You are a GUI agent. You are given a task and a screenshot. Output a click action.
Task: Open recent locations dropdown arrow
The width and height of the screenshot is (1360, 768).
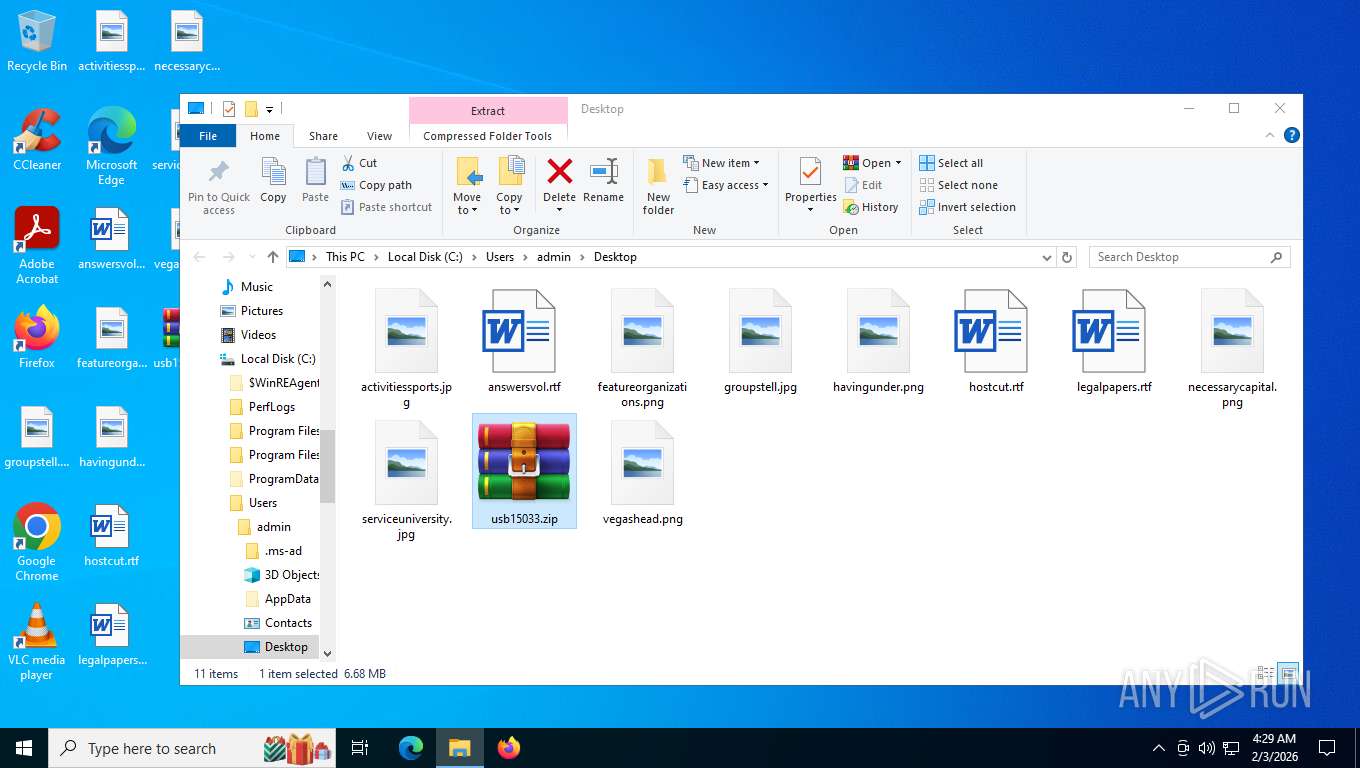tap(250, 257)
